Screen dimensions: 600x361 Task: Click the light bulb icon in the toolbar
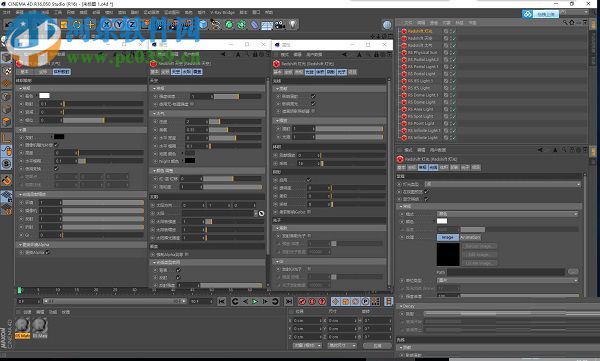[293, 25]
